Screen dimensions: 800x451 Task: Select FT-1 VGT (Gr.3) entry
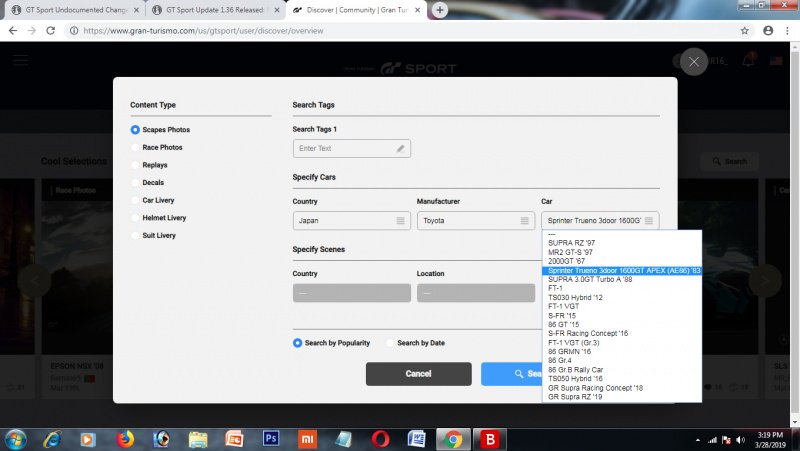pos(622,342)
